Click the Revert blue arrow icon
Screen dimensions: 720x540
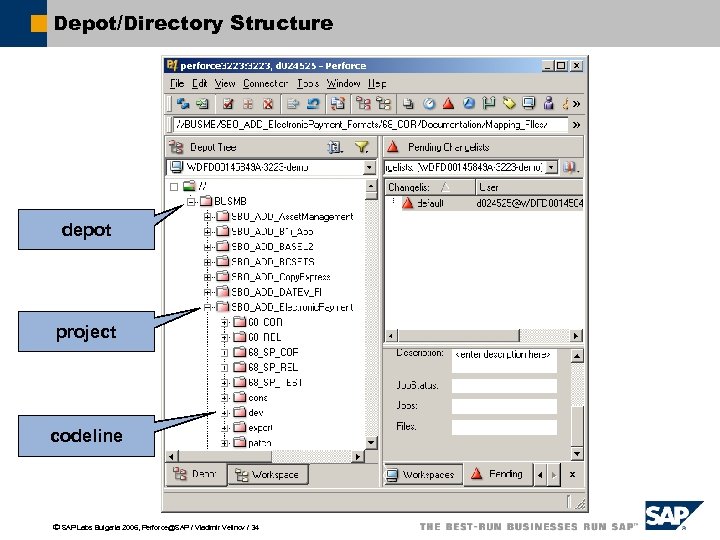point(313,104)
